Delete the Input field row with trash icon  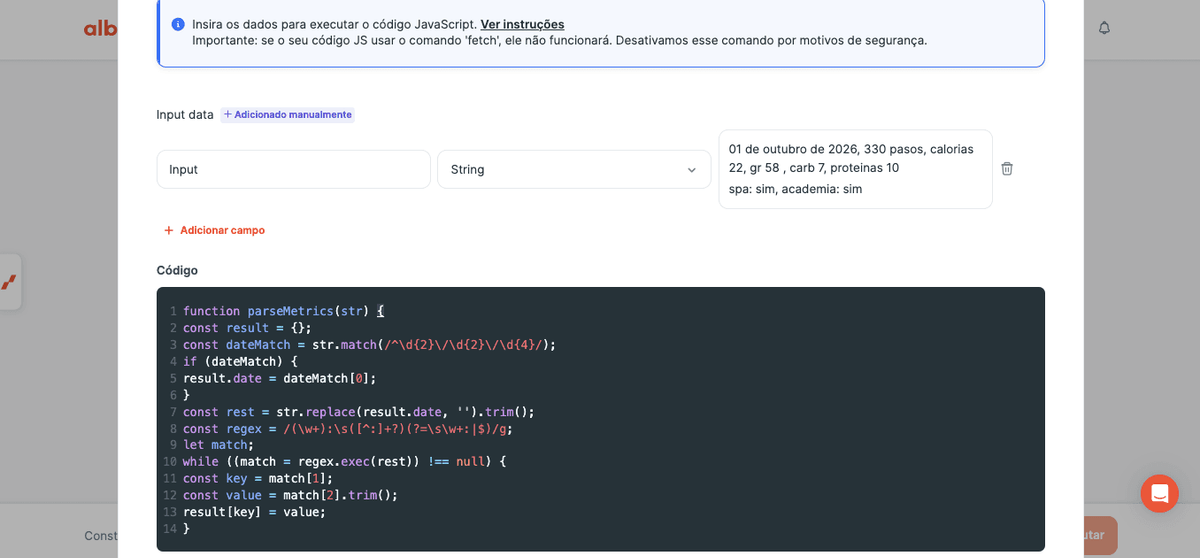click(x=1007, y=169)
